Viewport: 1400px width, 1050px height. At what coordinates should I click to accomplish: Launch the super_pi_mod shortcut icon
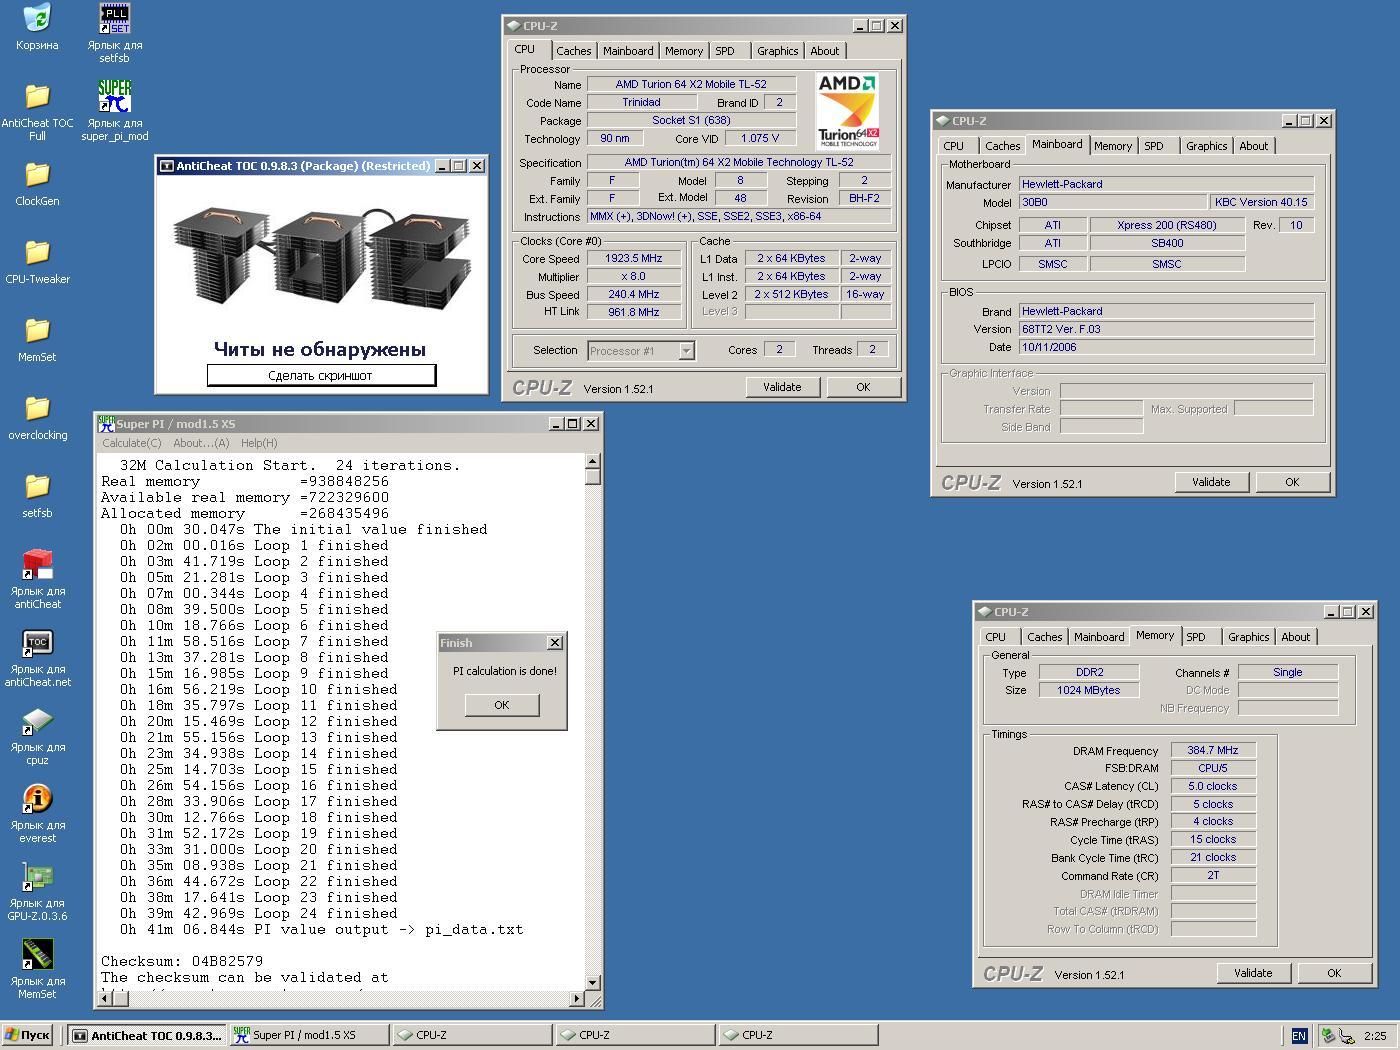tap(115, 97)
